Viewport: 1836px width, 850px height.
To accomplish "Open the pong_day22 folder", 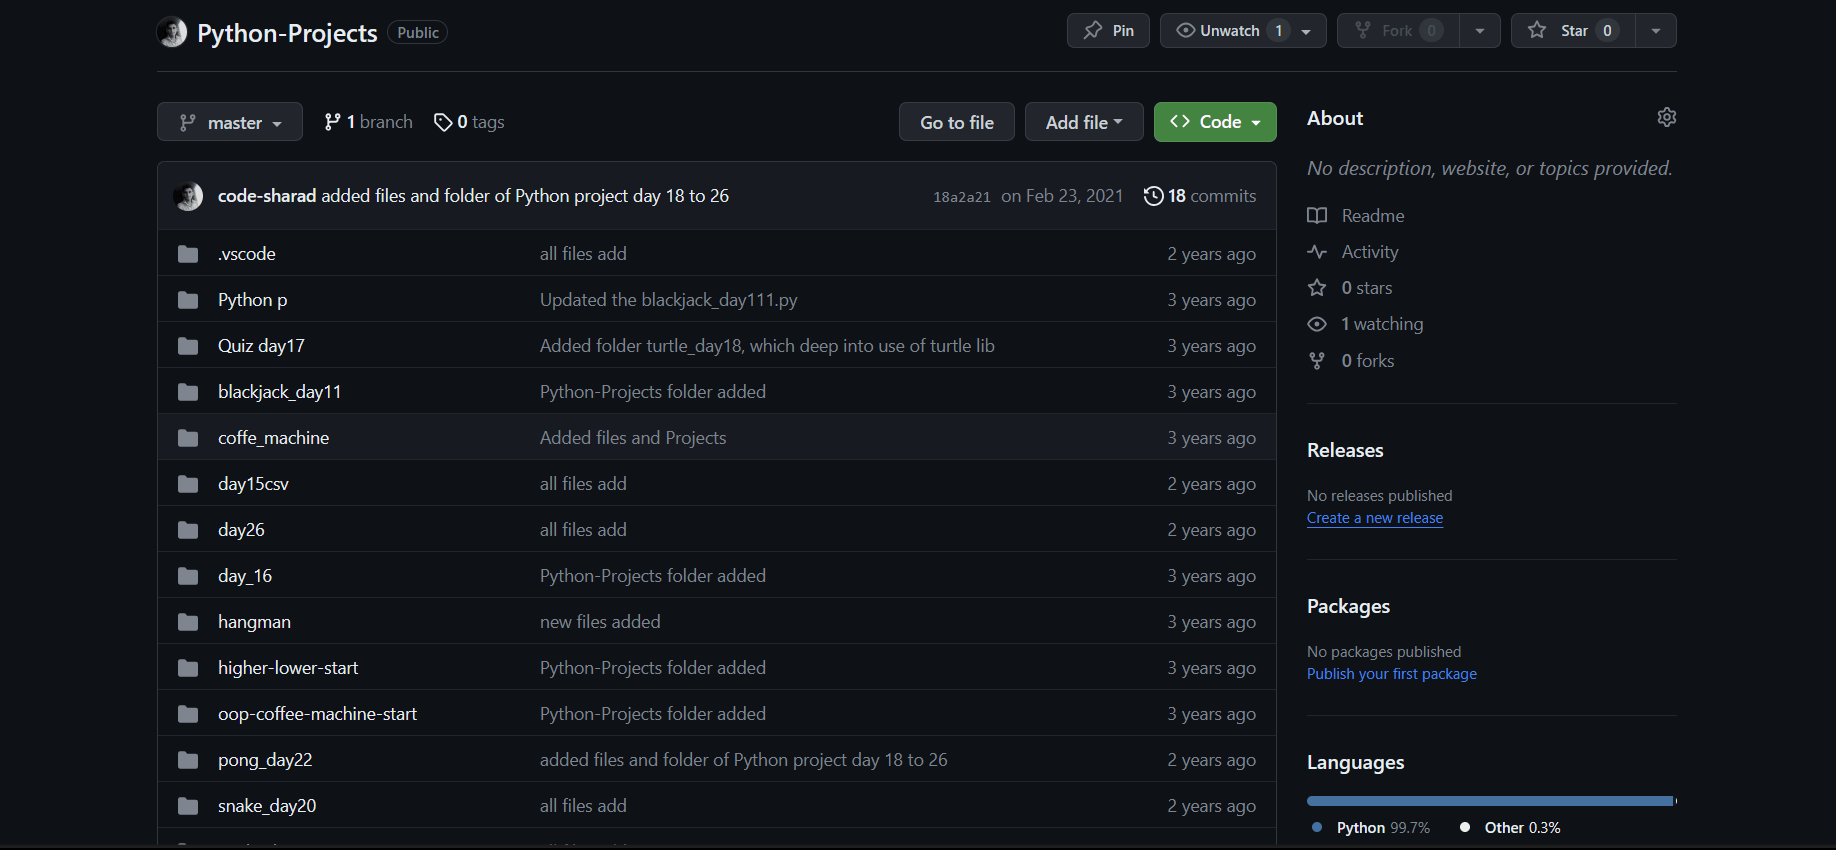I will point(265,760).
